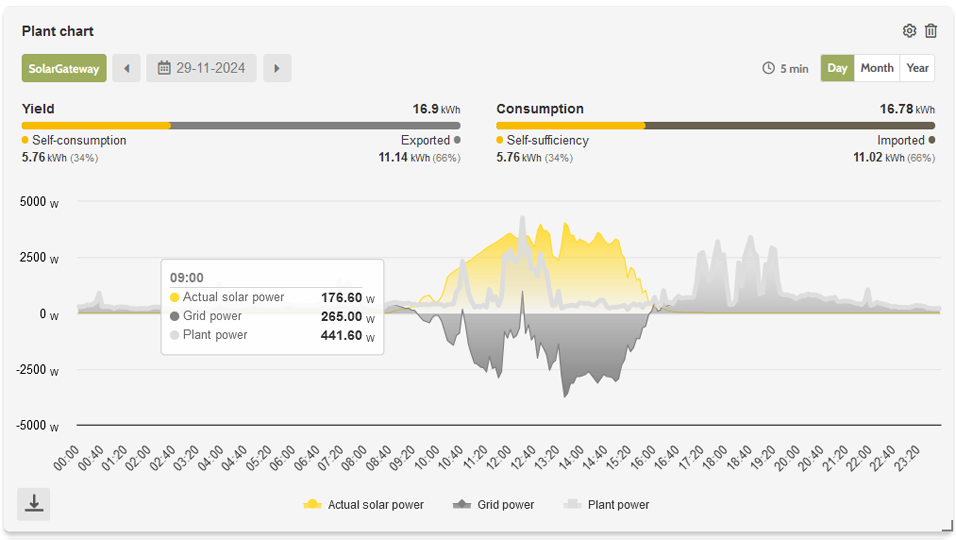The width and height of the screenshot is (956, 540).
Task: Switch to Day view
Action: pos(837,68)
